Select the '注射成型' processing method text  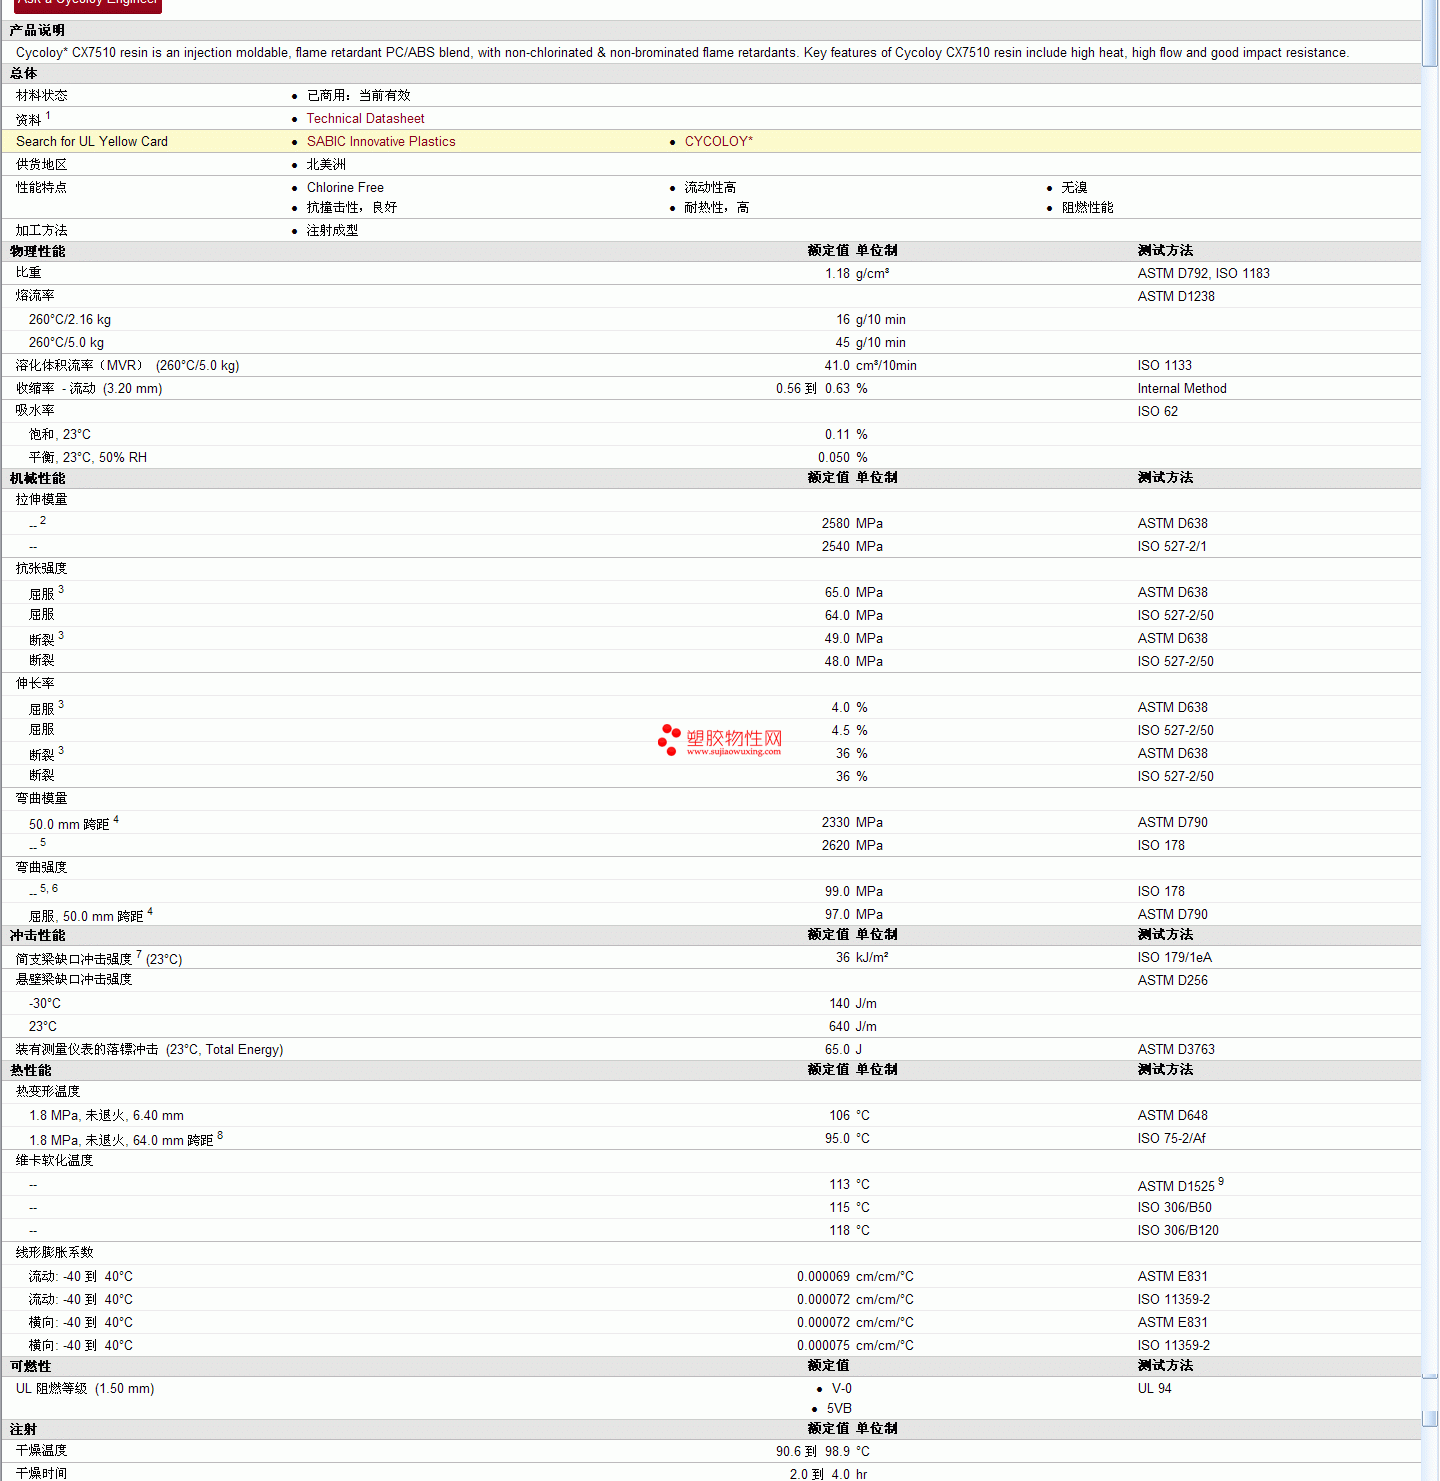(x=332, y=230)
